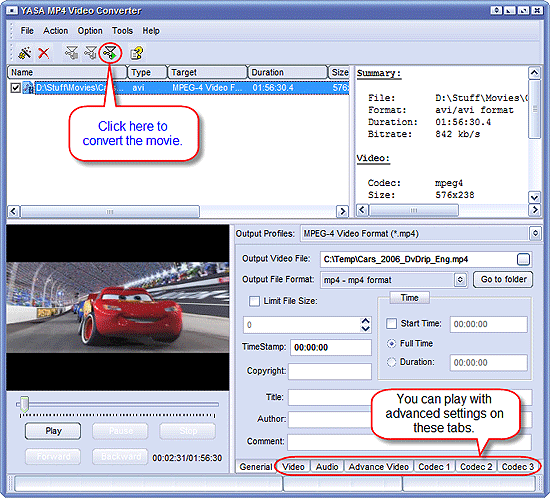The width and height of the screenshot is (550, 498).
Task: Click the Play button
Action: click(x=53, y=431)
